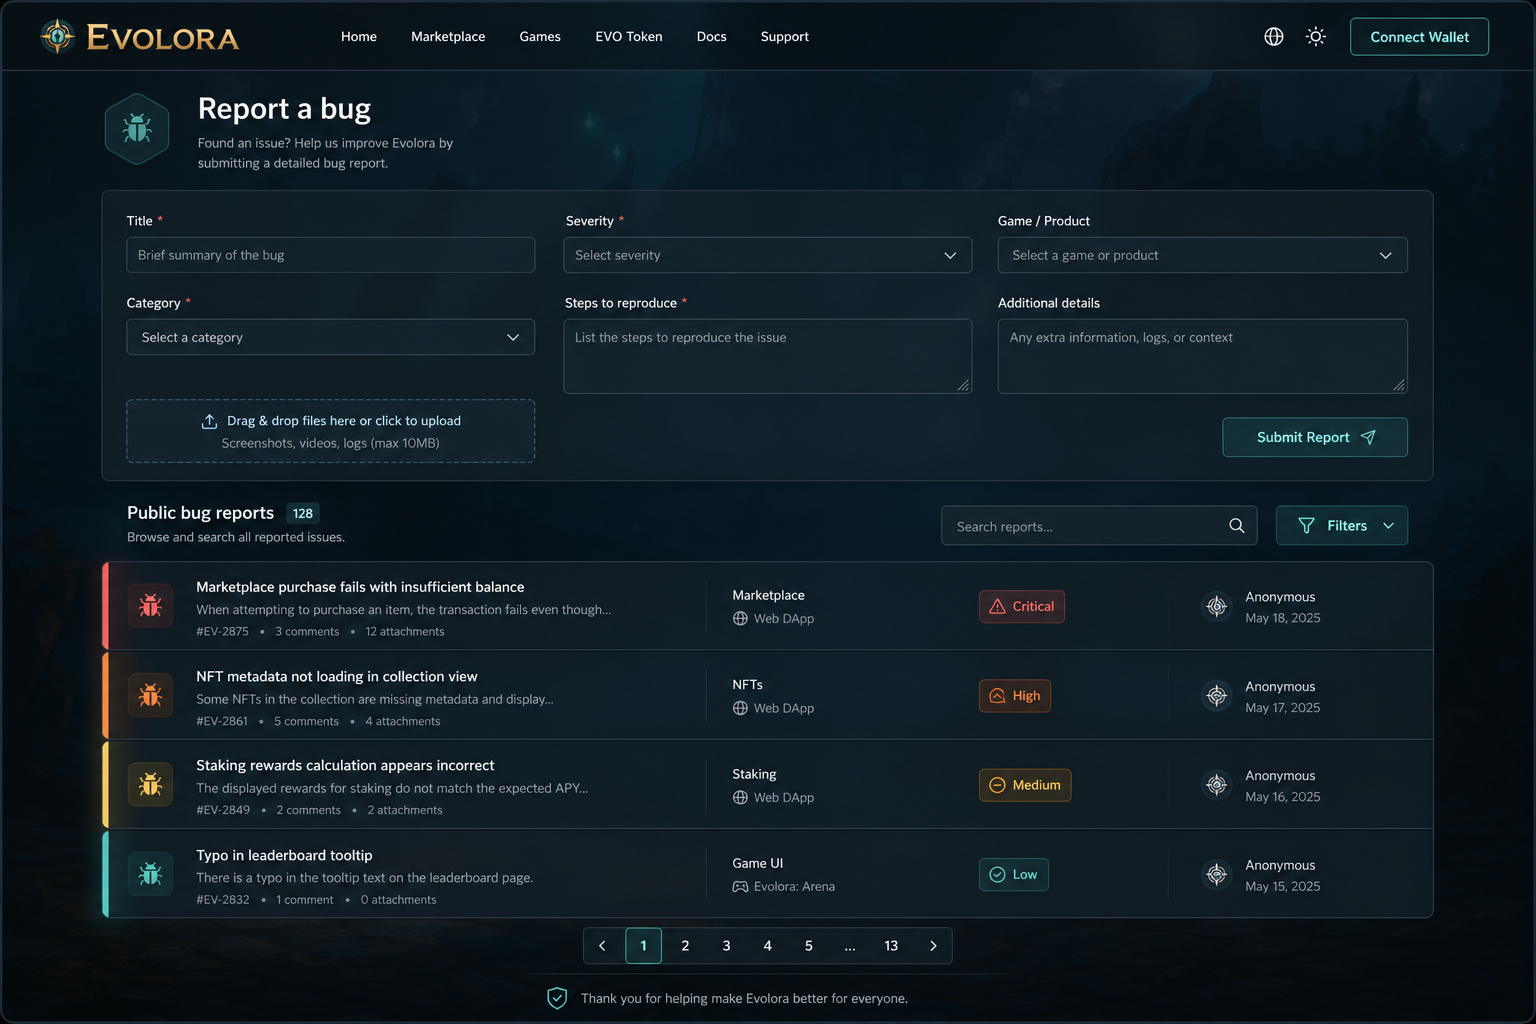Go to the previous page arrow
Screen dimensions: 1536x1024
pos(602,946)
